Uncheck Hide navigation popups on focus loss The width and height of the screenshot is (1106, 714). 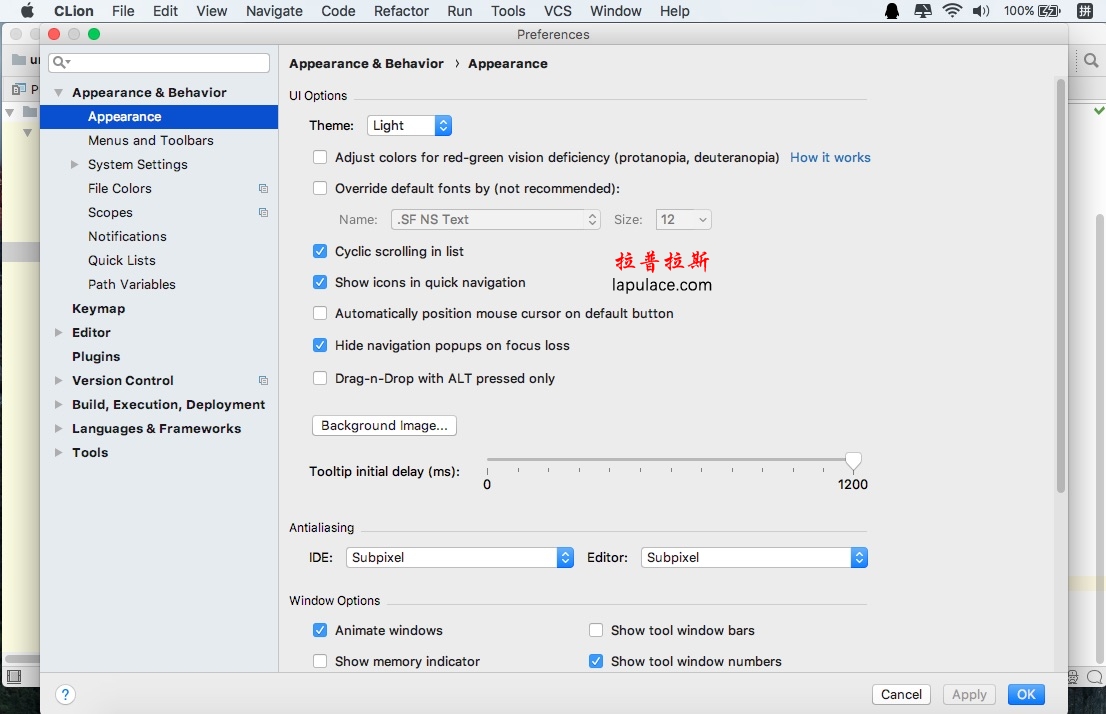(x=320, y=345)
